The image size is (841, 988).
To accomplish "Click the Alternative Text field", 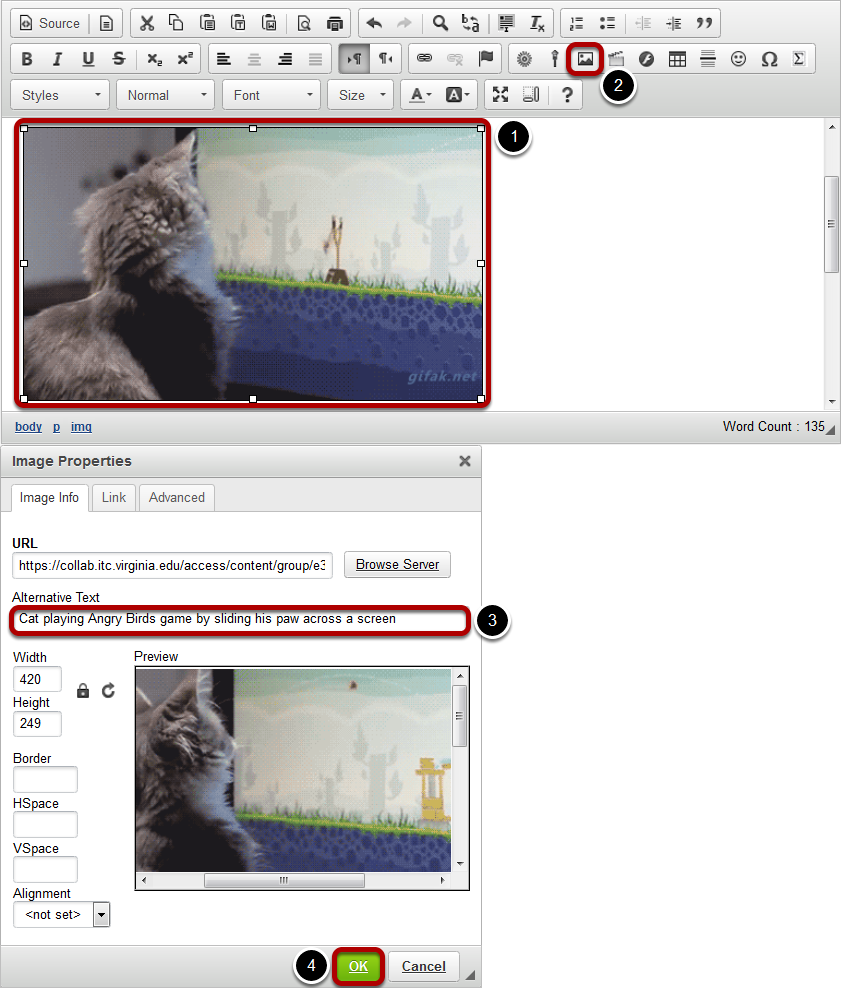I will pos(239,620).
